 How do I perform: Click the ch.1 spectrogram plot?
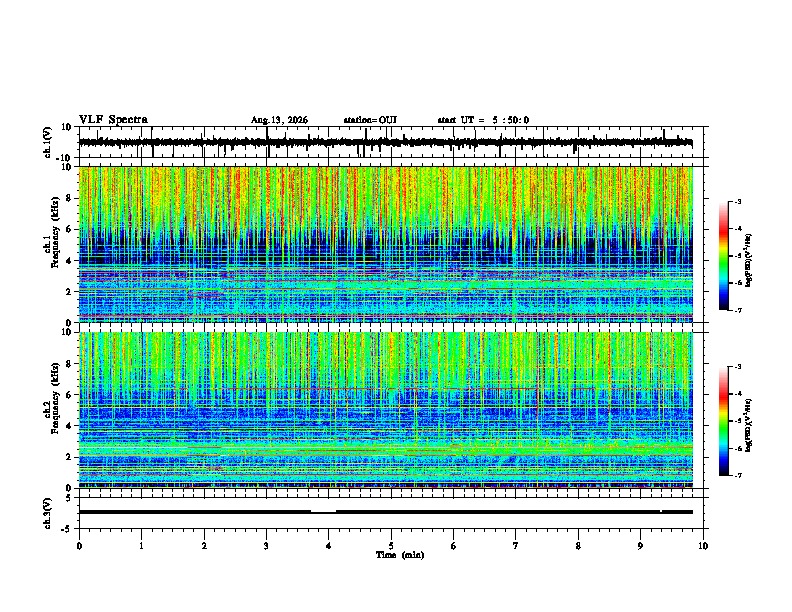coord(386,244)
